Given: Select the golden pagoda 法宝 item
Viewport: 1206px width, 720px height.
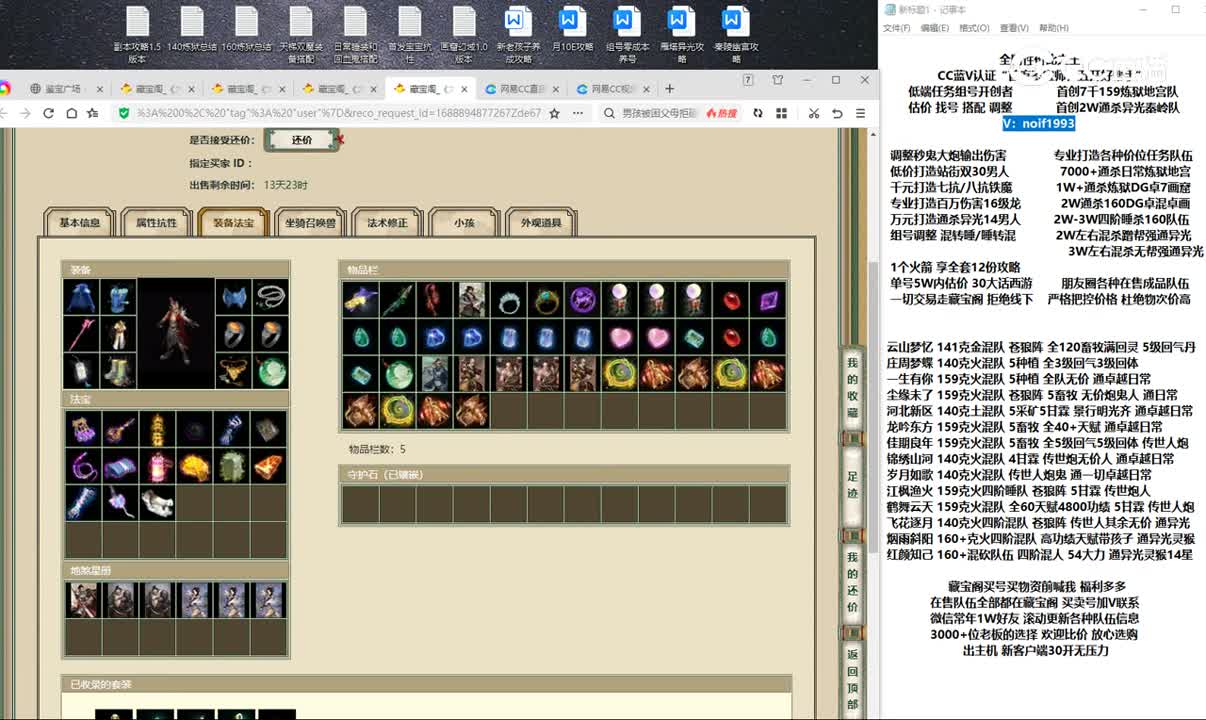Looking at the screenshot, I should pyautogui.click(x=157, y=429).
